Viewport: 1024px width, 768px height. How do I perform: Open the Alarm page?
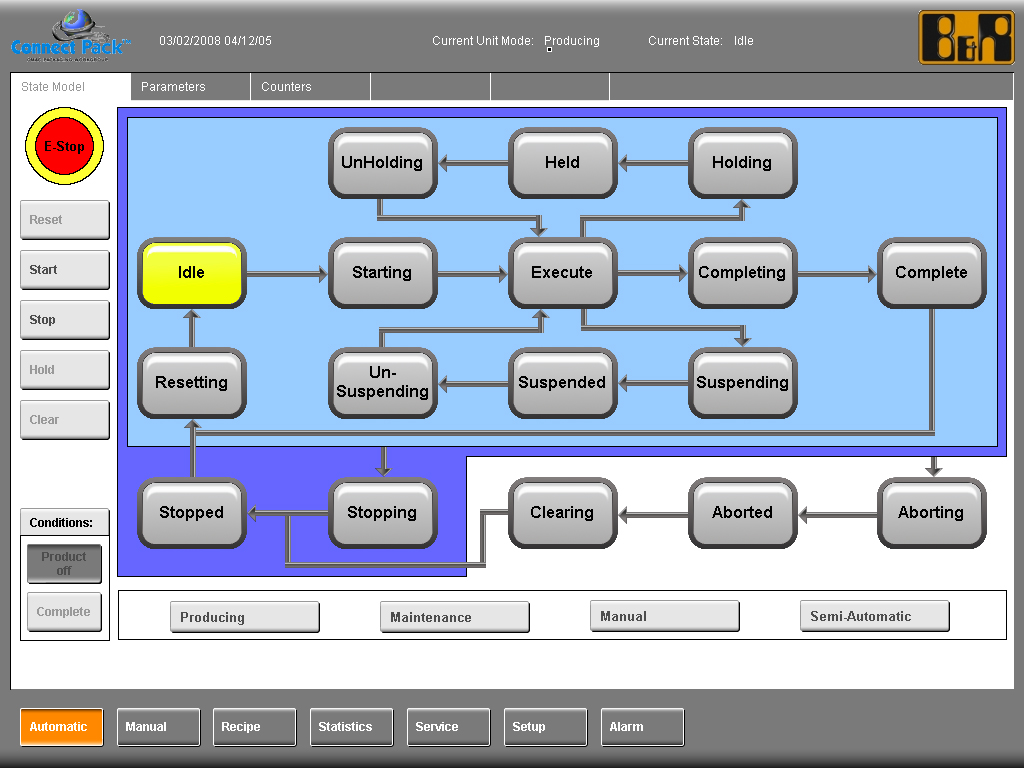642,727
